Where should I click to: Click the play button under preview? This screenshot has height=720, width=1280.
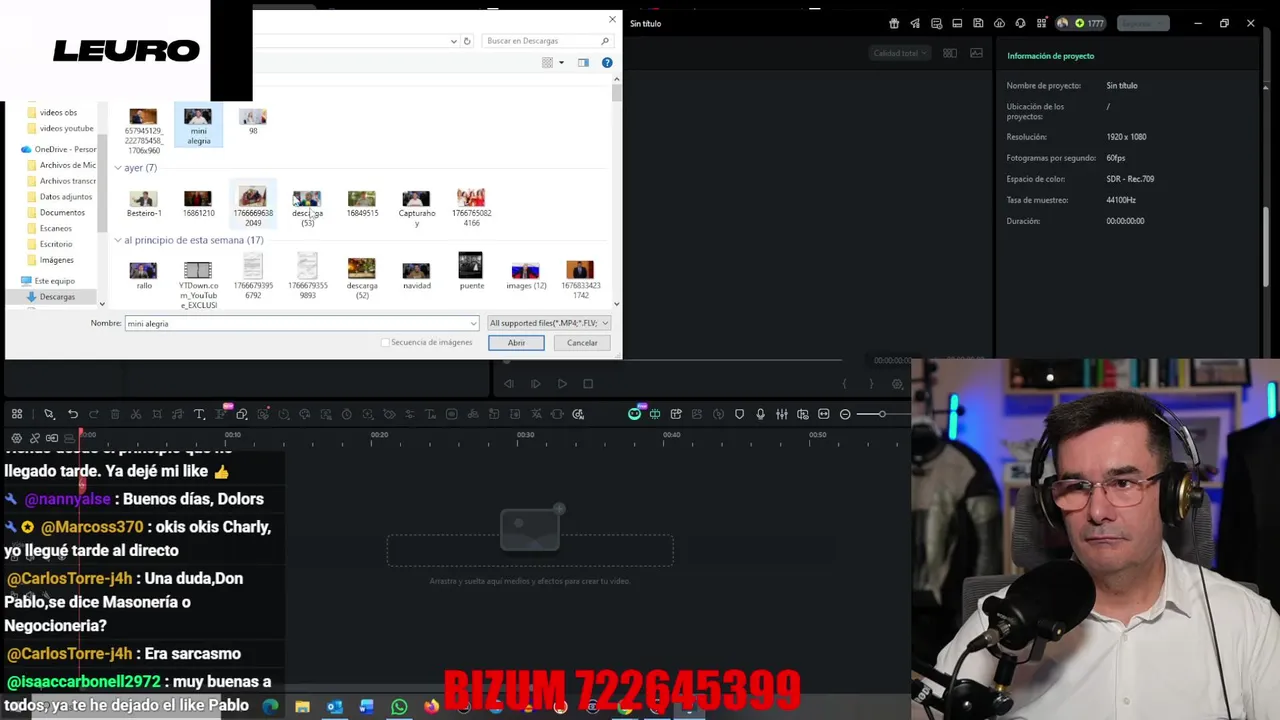pos(562,384)
